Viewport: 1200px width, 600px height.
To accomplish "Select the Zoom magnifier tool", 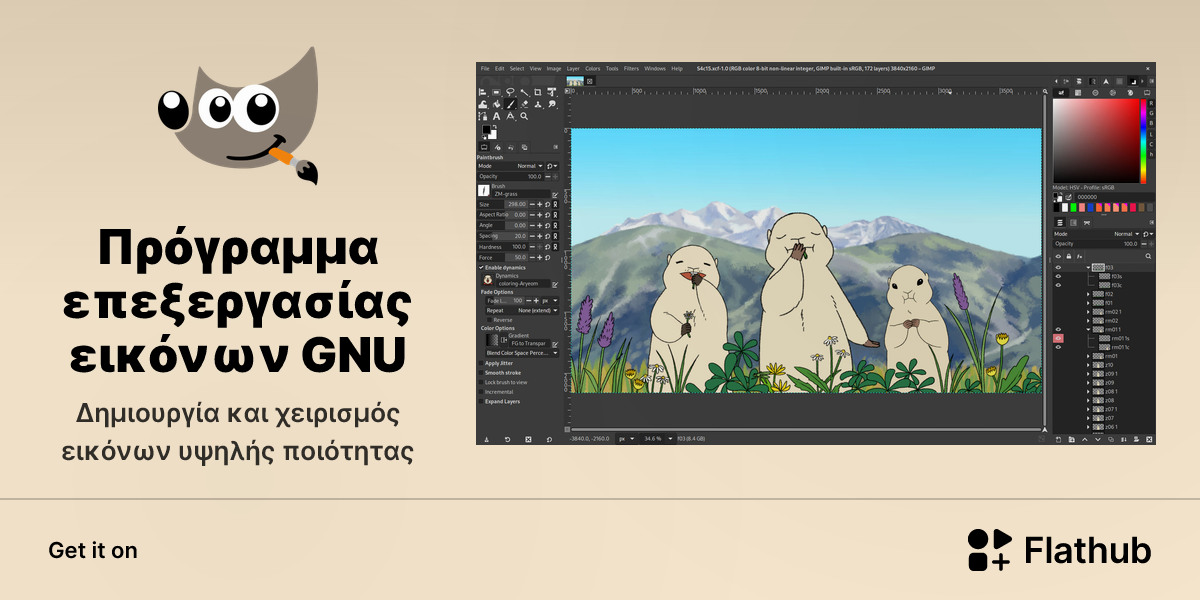I will (524, 116).
